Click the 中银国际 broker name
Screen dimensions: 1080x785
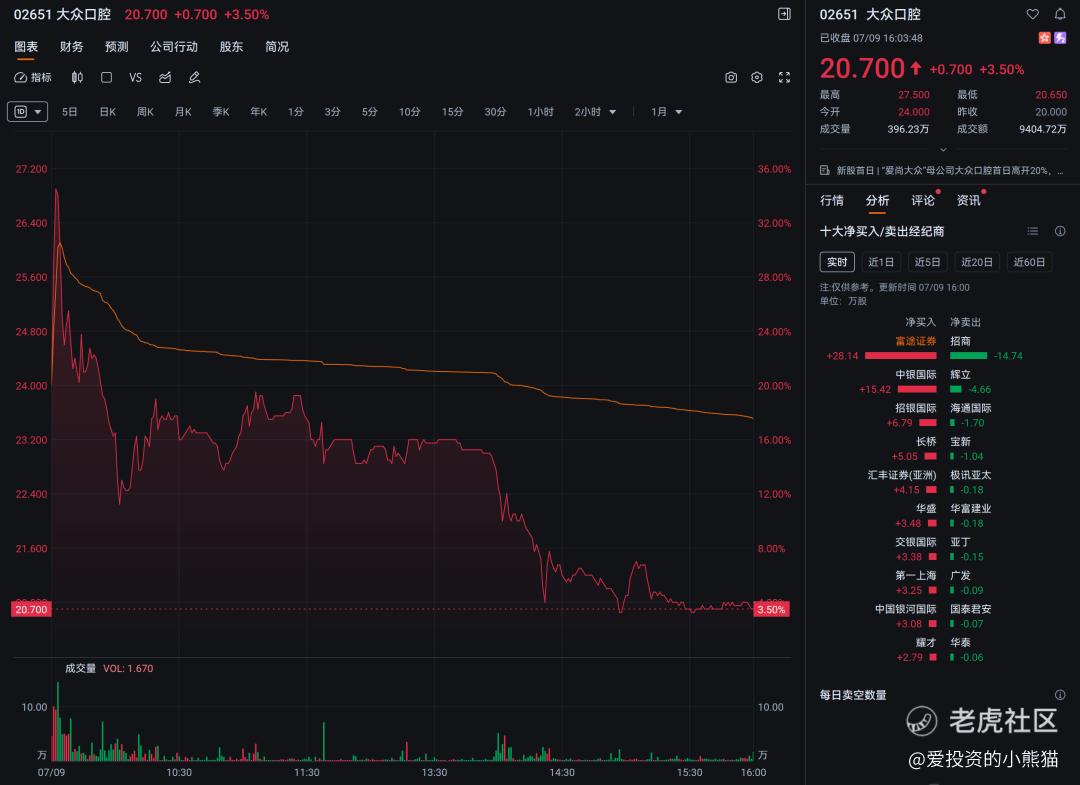(x=915, y=375)
